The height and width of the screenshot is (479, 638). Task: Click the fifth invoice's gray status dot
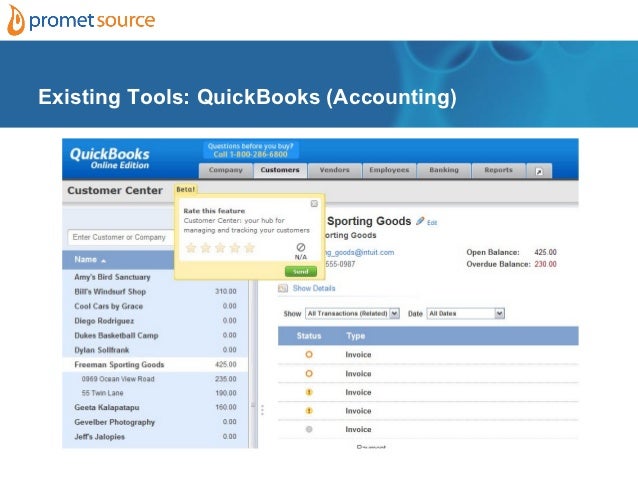pos(309,429)
